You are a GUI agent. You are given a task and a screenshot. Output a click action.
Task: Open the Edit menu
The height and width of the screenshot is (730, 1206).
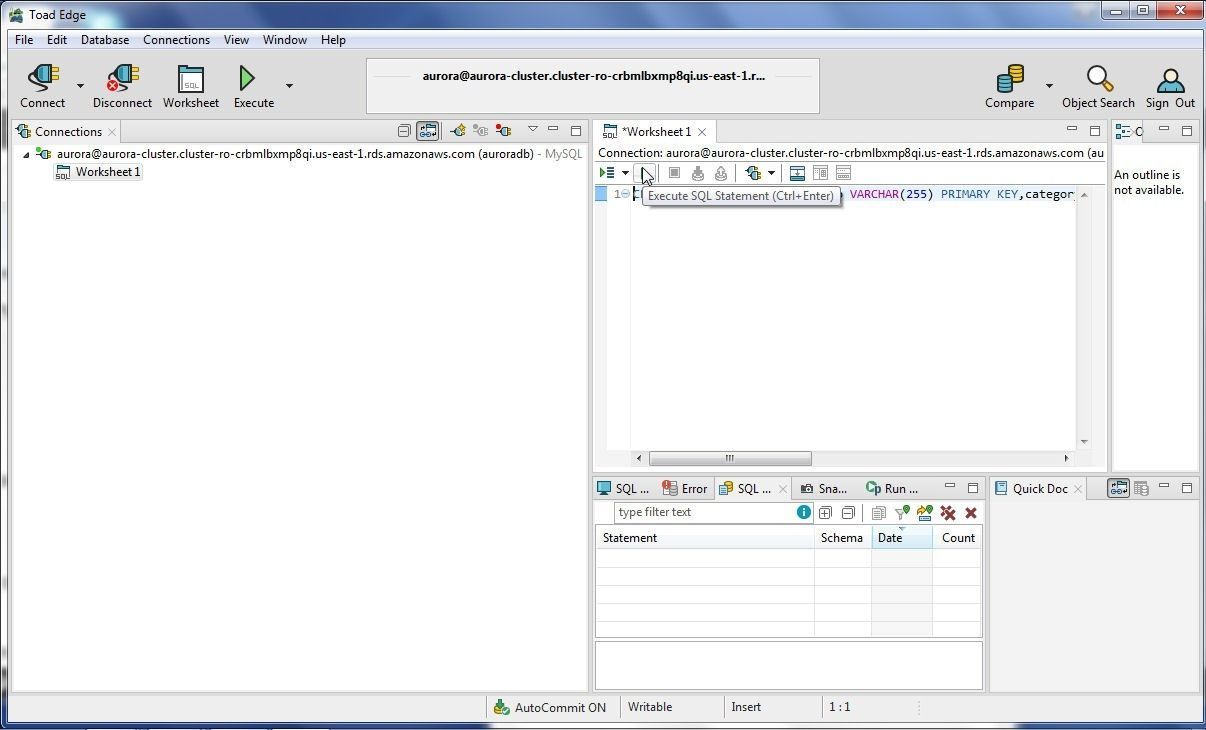click(x=57, y=40)
